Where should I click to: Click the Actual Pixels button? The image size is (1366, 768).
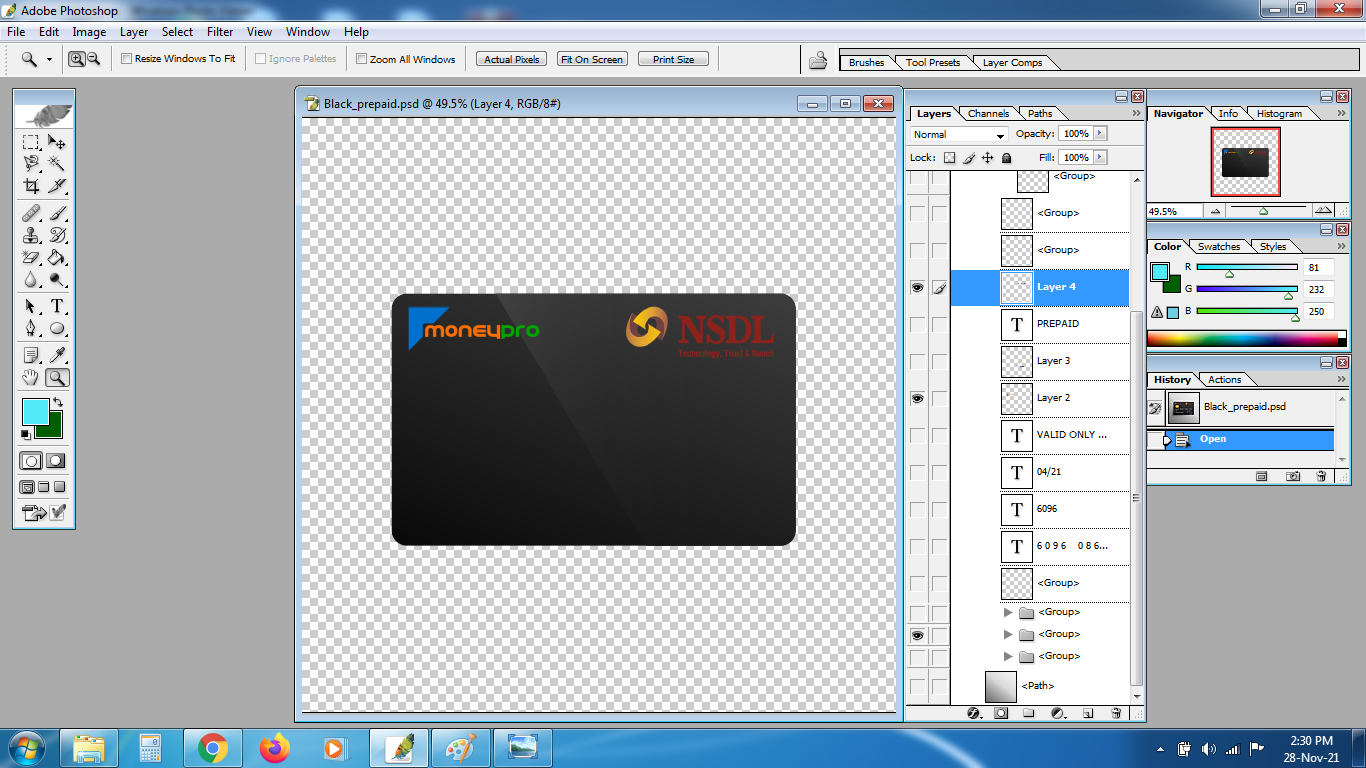pos(512,59)
